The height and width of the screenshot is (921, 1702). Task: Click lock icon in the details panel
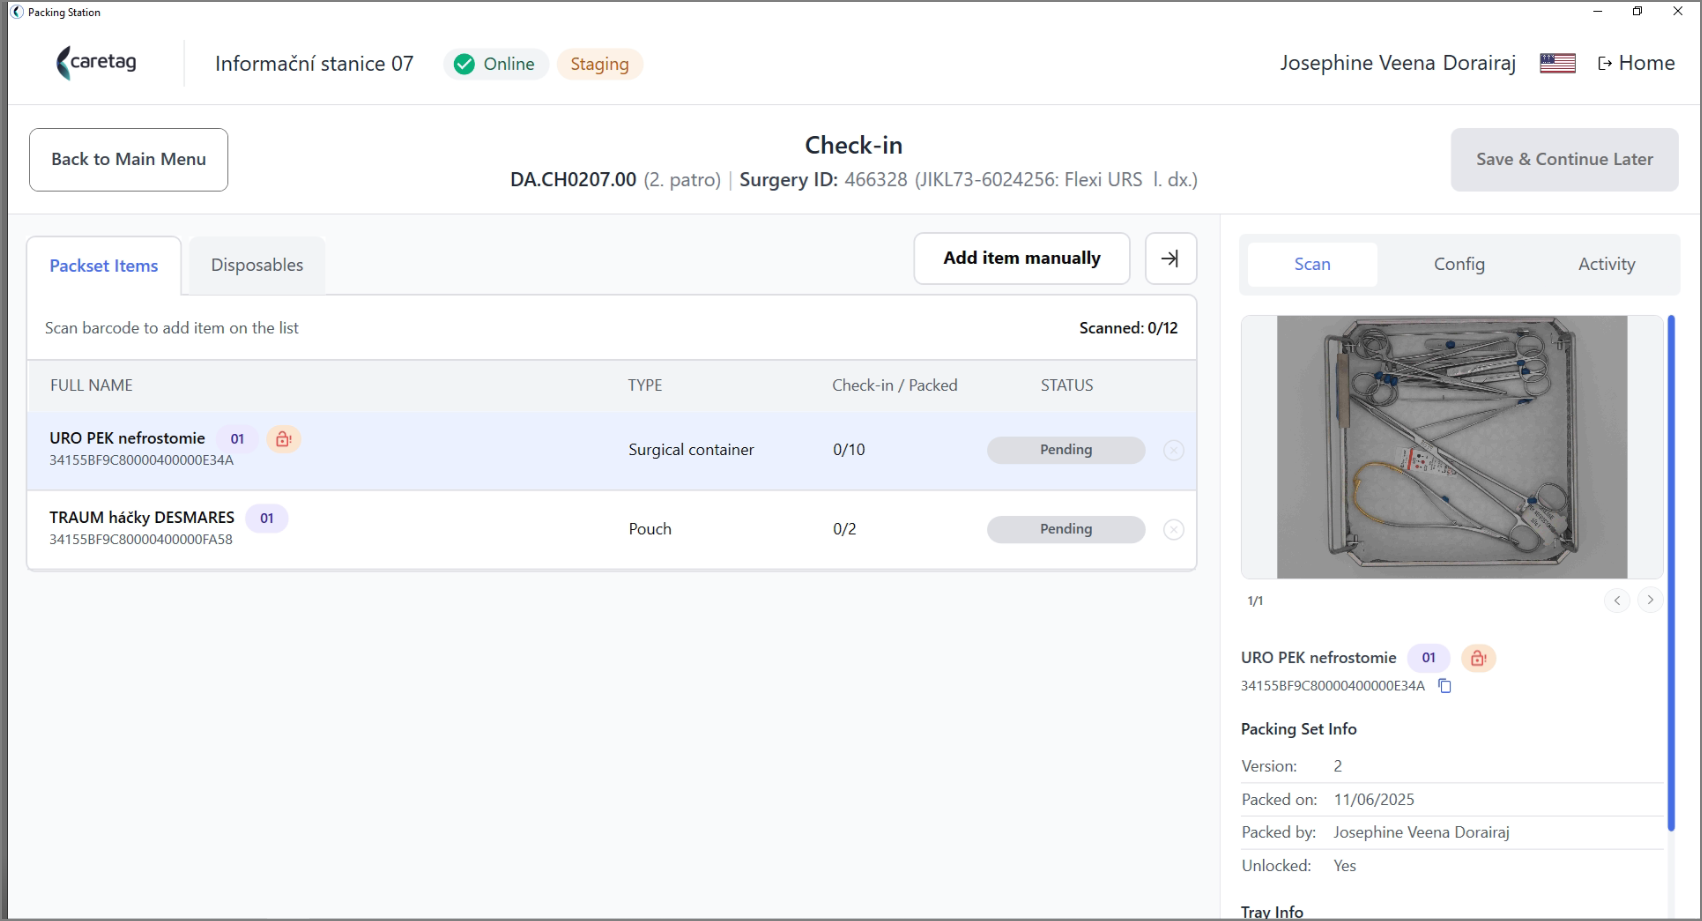point(1478,658)
